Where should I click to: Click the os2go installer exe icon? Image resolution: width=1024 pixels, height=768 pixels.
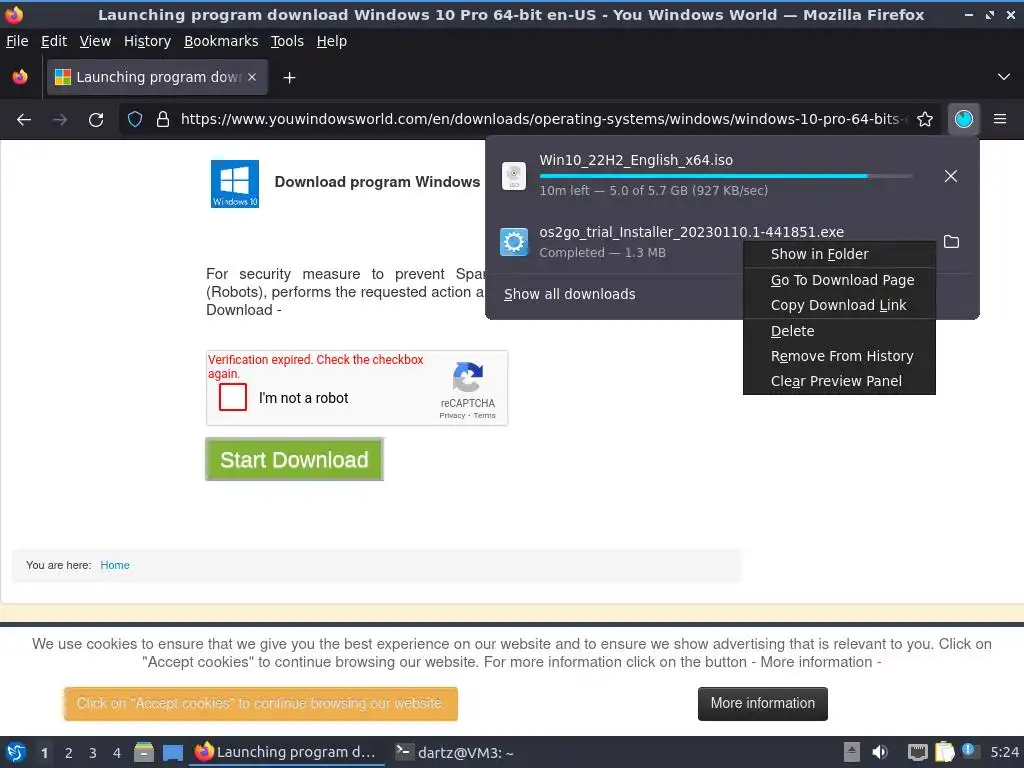[514, 242]
